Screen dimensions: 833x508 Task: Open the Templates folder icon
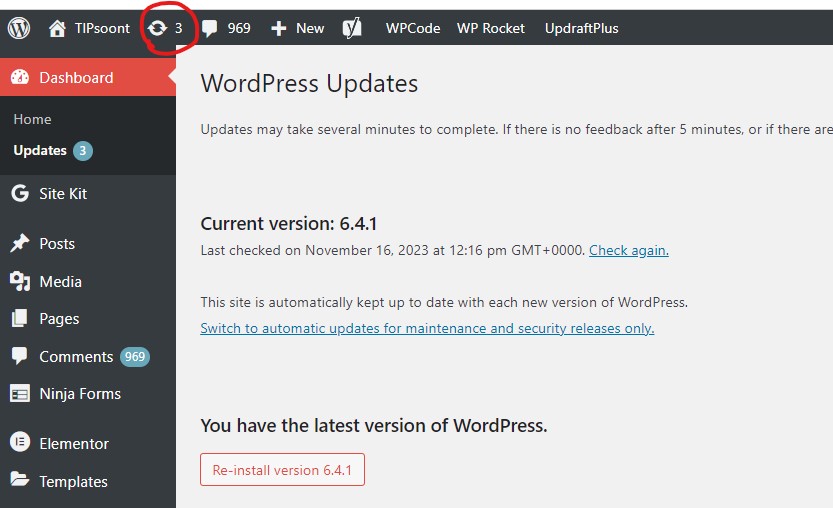pos(20,481)
